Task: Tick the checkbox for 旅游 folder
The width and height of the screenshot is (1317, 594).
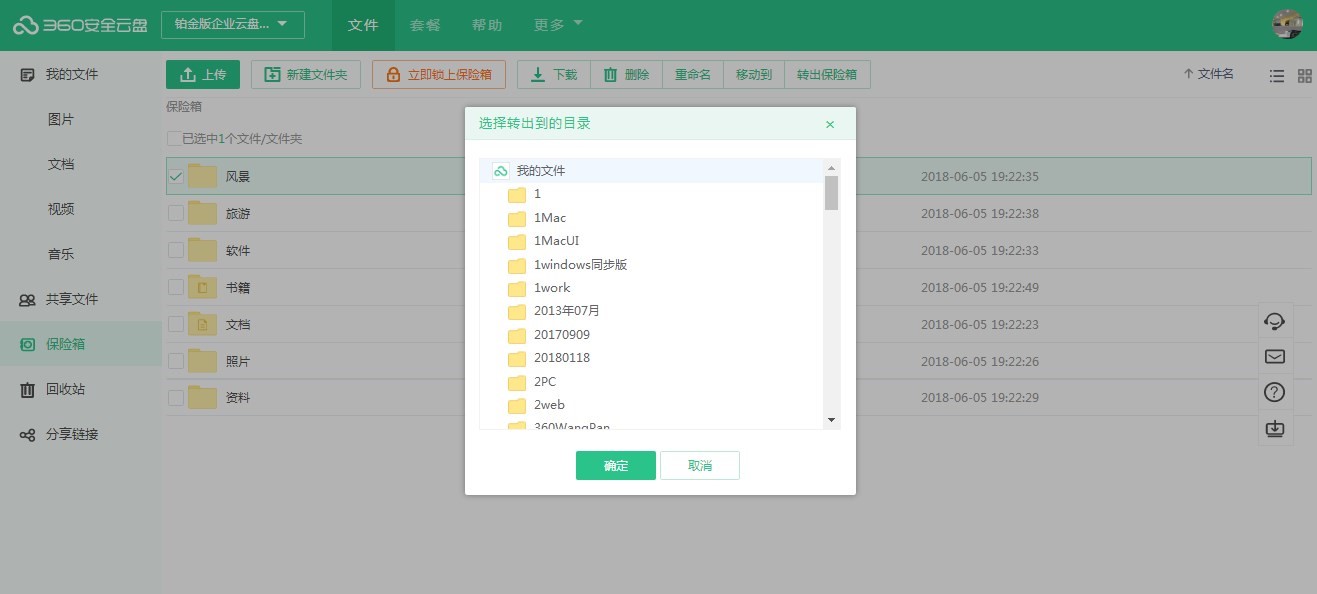Action: [176, 213]
